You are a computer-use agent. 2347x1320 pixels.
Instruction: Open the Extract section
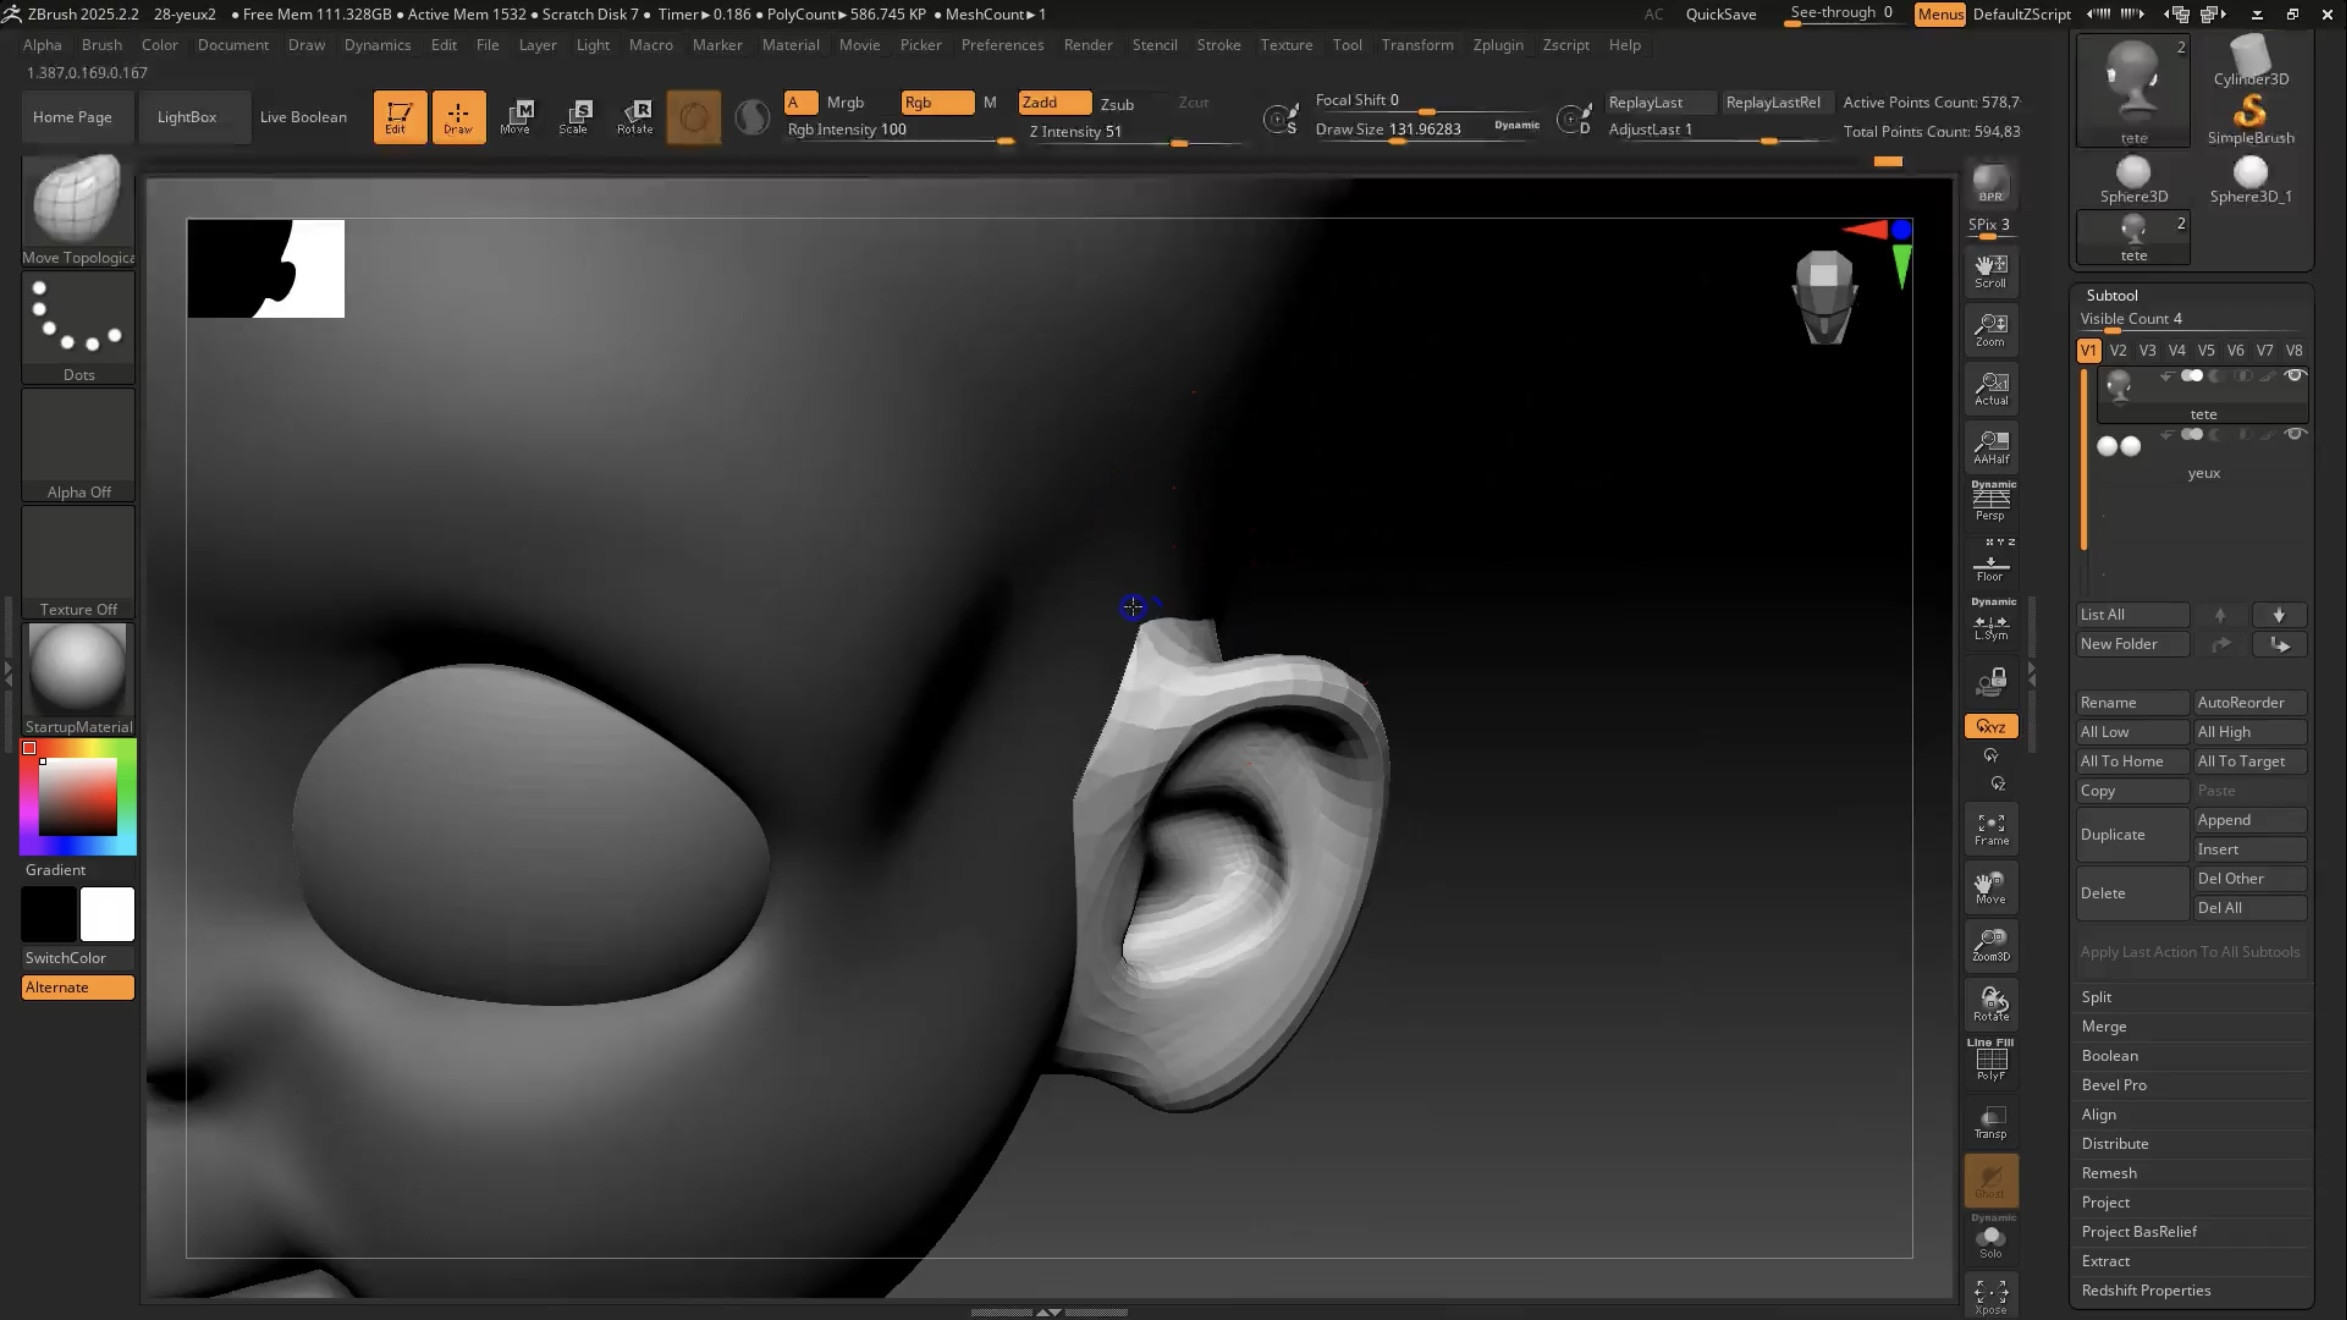tap(2105, 1260)
